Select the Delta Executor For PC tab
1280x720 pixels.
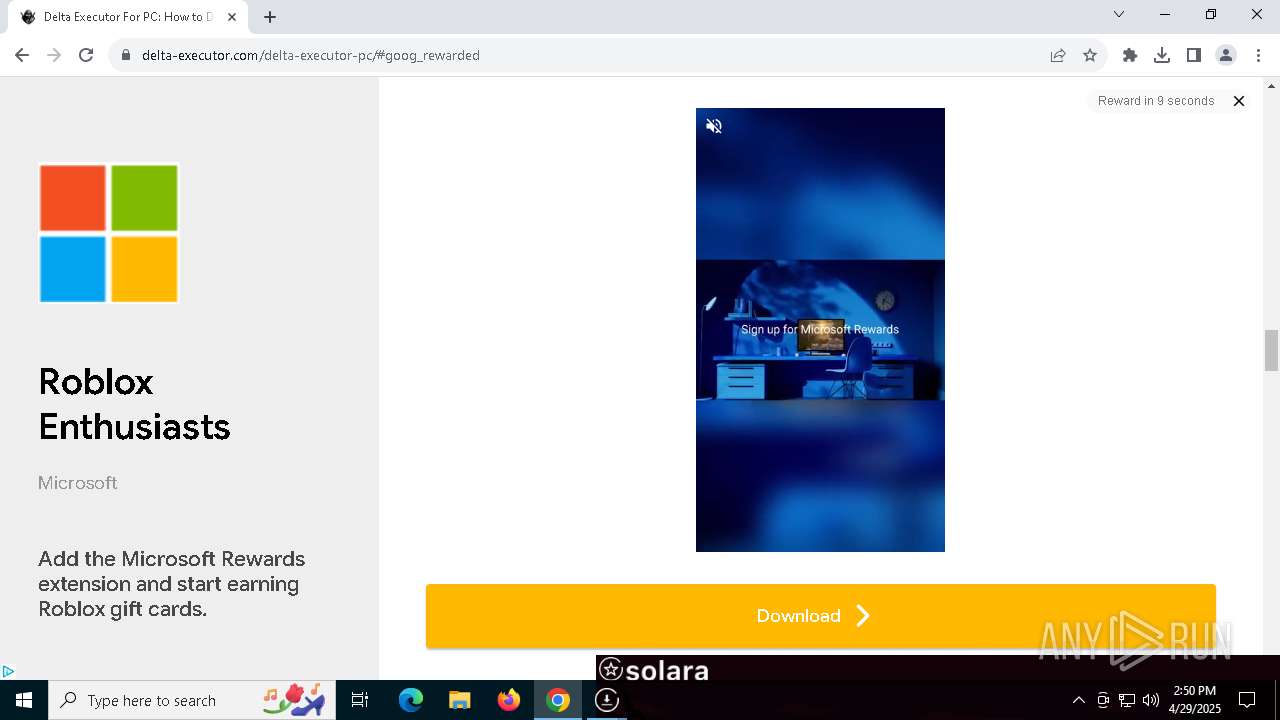tap(128, 17)
